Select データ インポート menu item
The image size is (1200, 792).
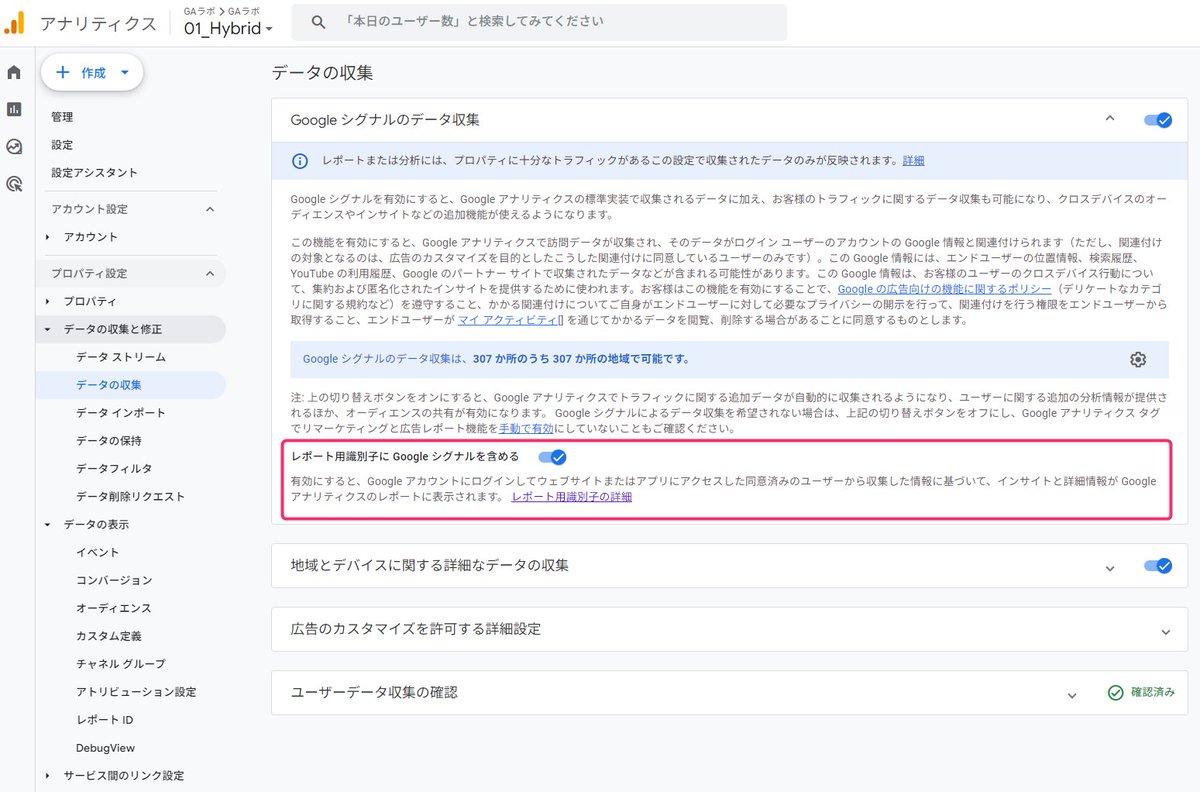coord(121,413)
